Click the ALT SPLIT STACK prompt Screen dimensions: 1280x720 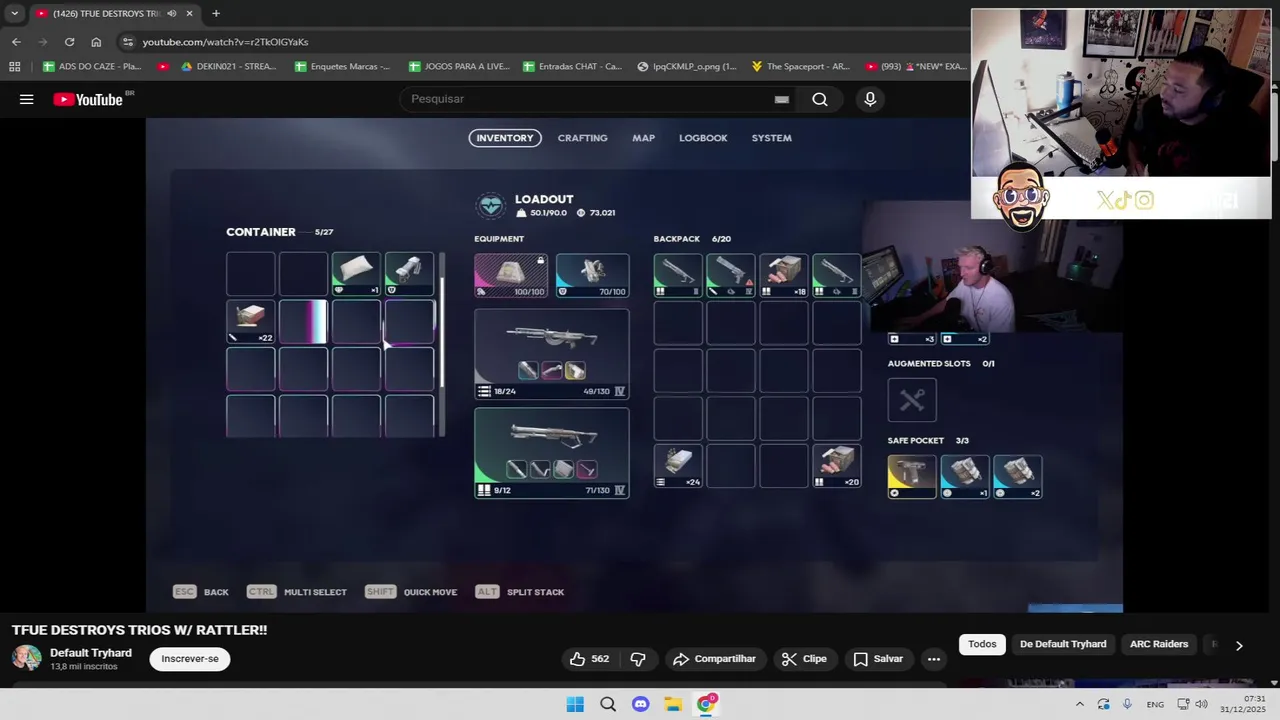(520, 592)
